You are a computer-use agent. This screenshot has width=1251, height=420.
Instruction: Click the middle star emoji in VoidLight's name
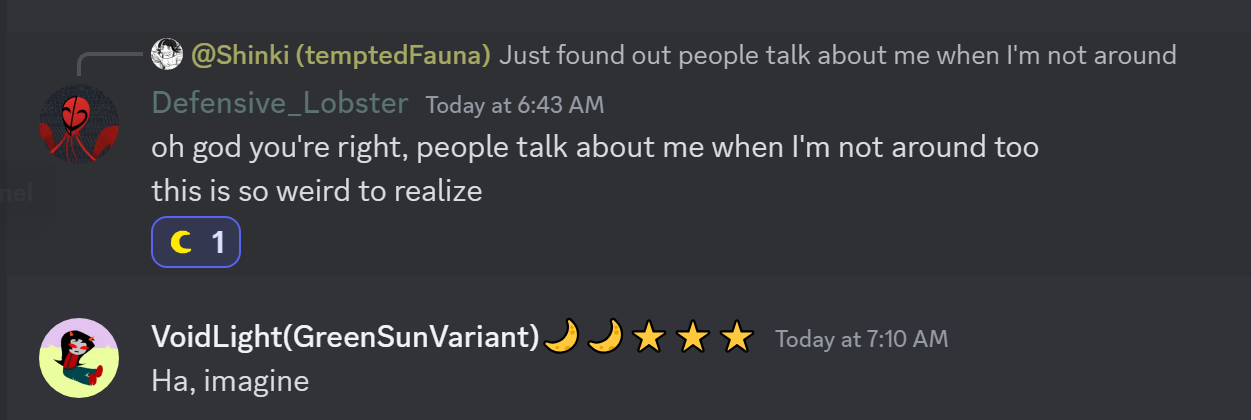693,338
